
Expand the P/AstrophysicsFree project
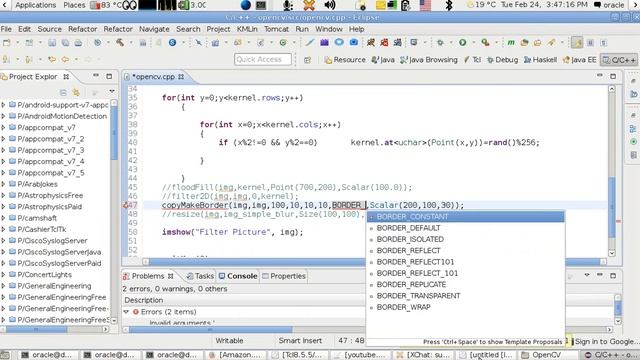click(x=3, y=196)
